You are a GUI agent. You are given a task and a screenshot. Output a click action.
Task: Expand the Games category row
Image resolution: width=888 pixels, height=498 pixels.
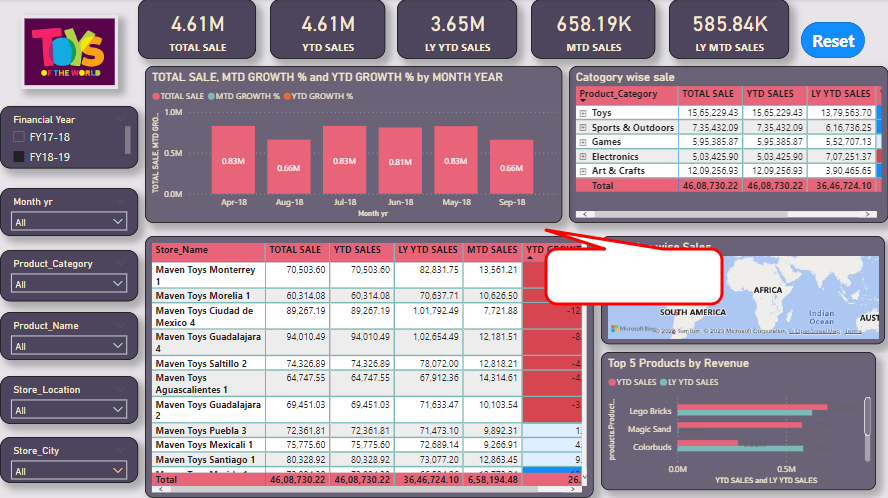583,142
